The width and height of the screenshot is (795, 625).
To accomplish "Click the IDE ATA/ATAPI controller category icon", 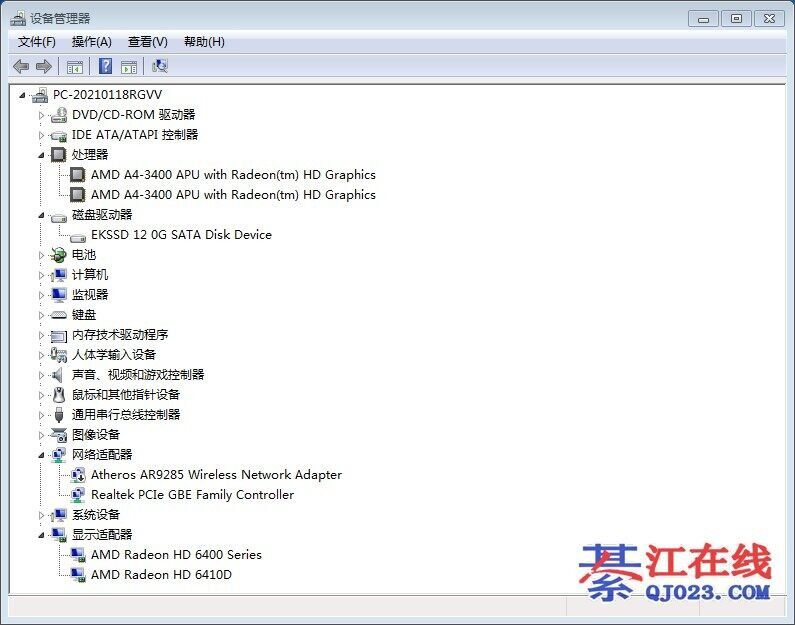I will tap(59, 135).
